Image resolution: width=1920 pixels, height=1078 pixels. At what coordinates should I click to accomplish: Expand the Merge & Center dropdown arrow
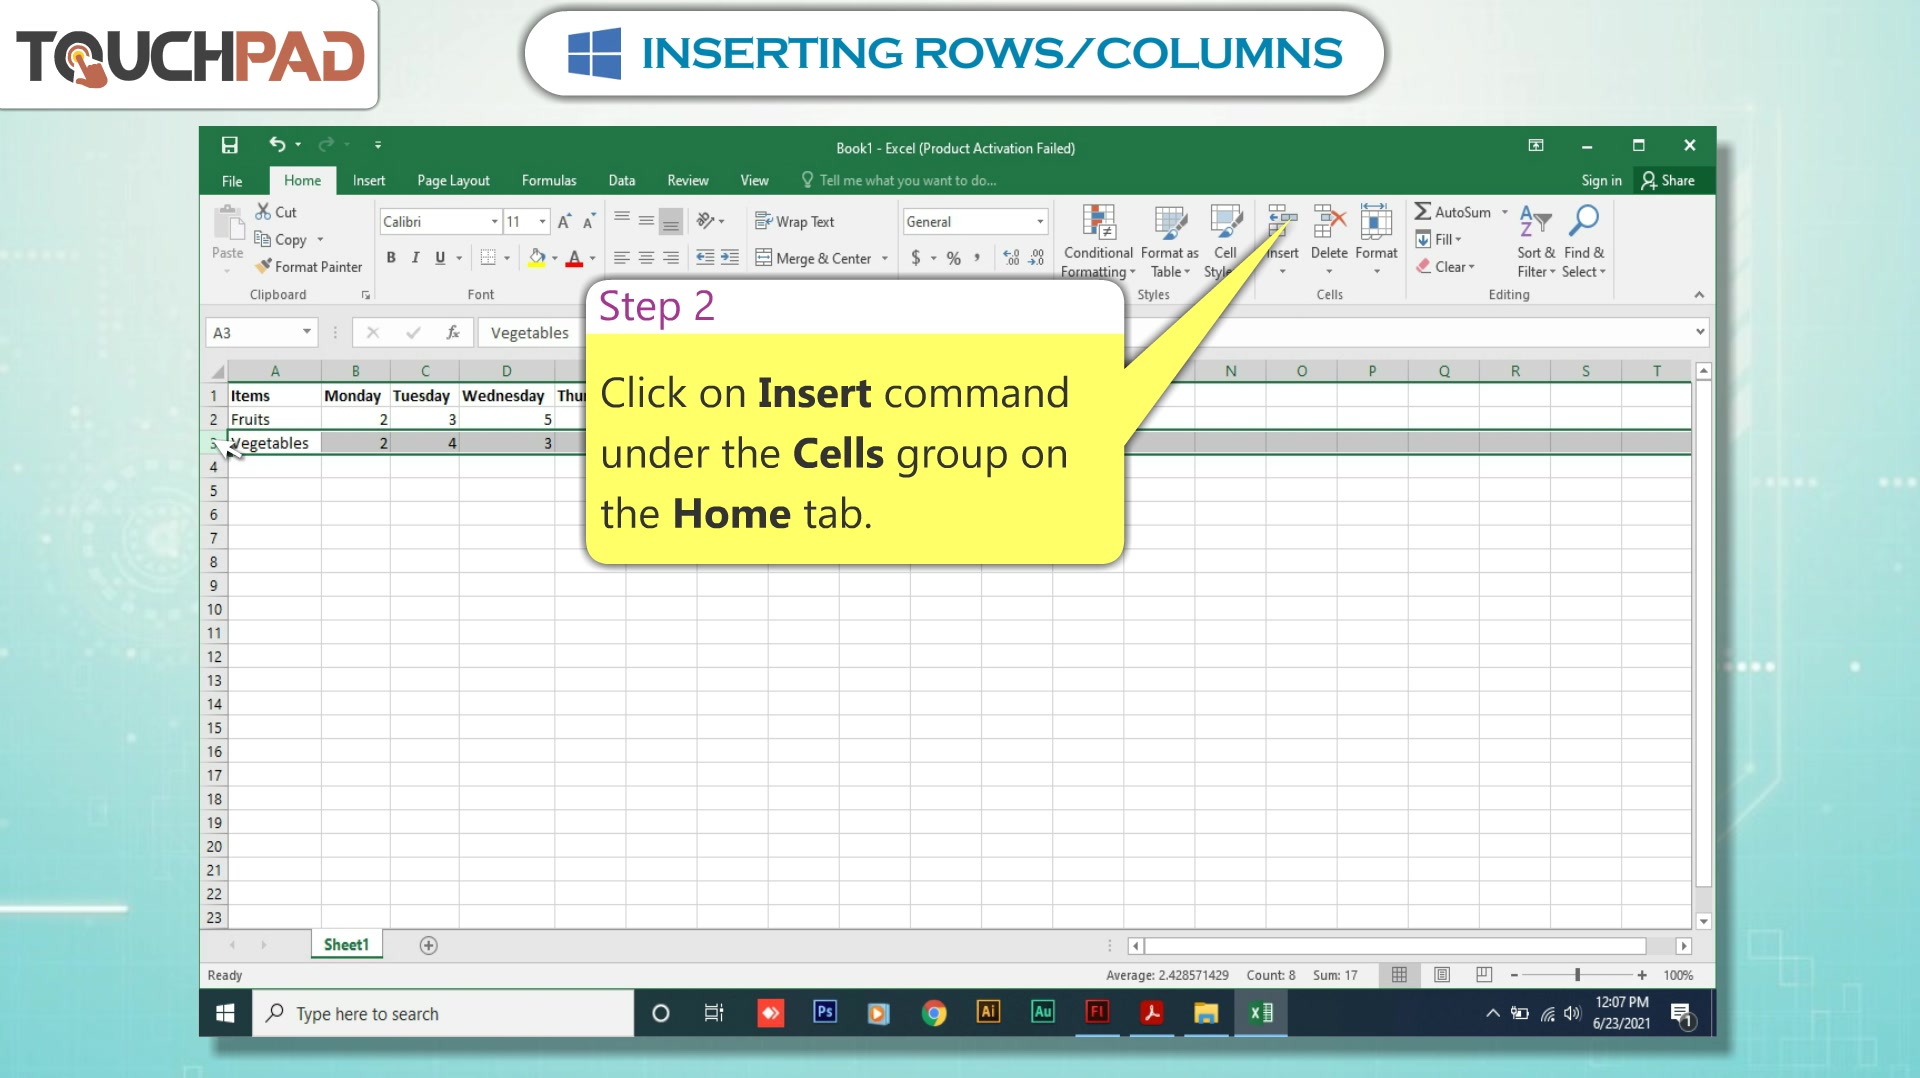(885, 258)
